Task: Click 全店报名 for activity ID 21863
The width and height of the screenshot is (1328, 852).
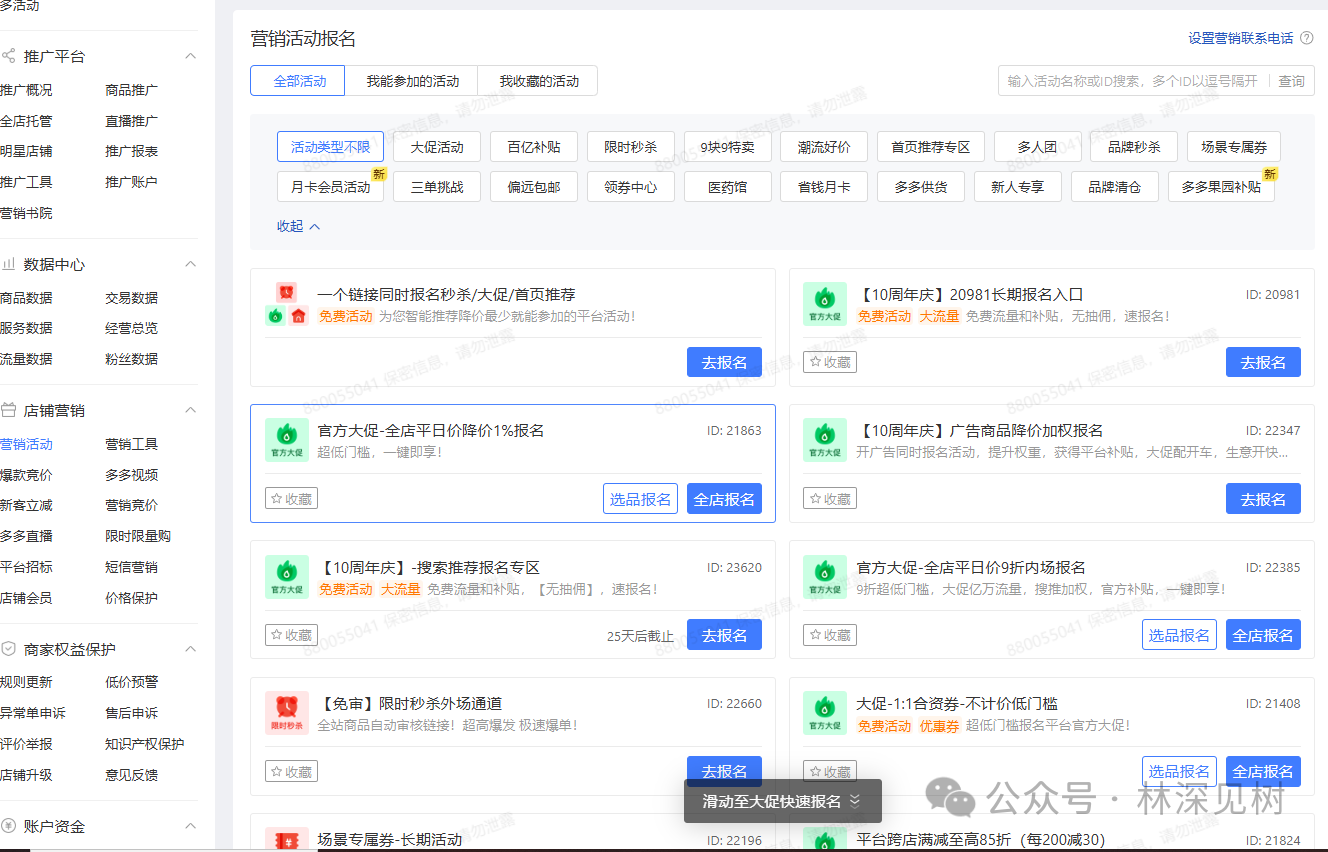Action: [724, 499]
